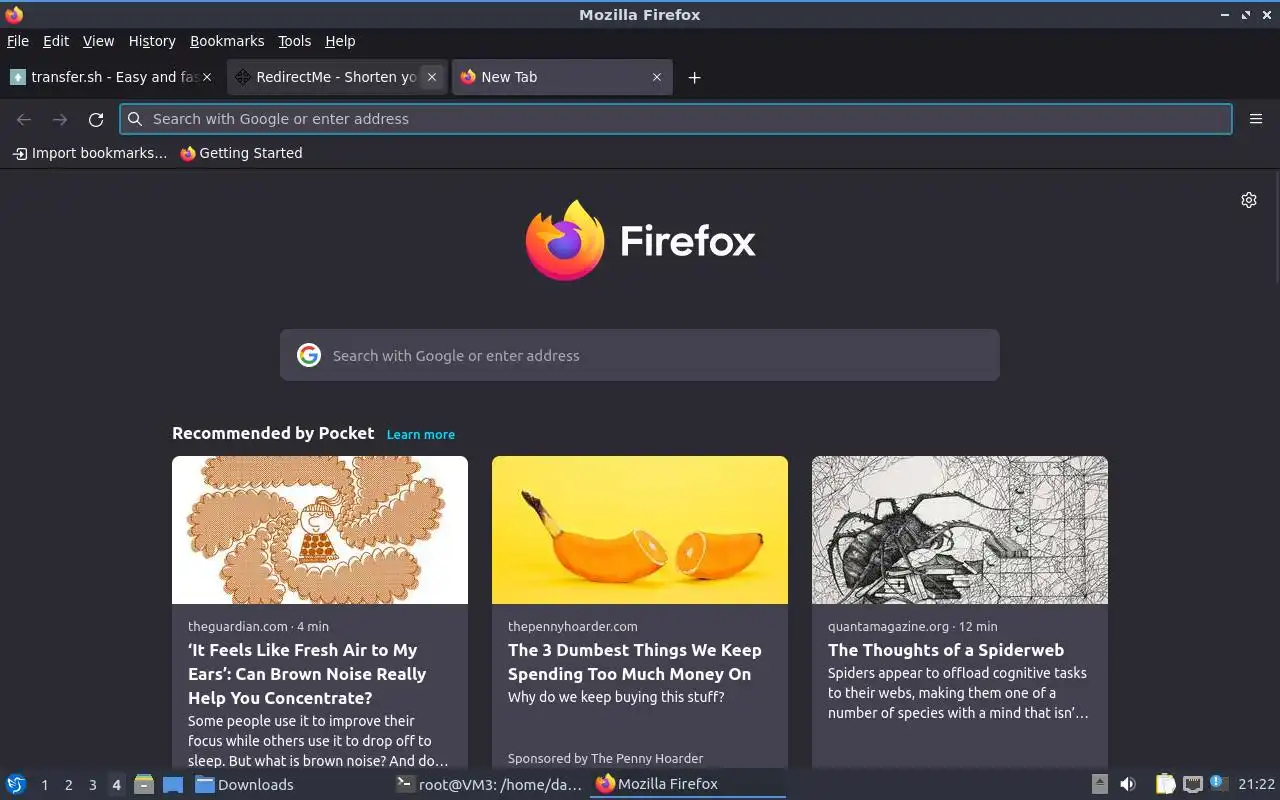
Task: Open the brown noise Guardian article headline
Action: click(307, 674)
